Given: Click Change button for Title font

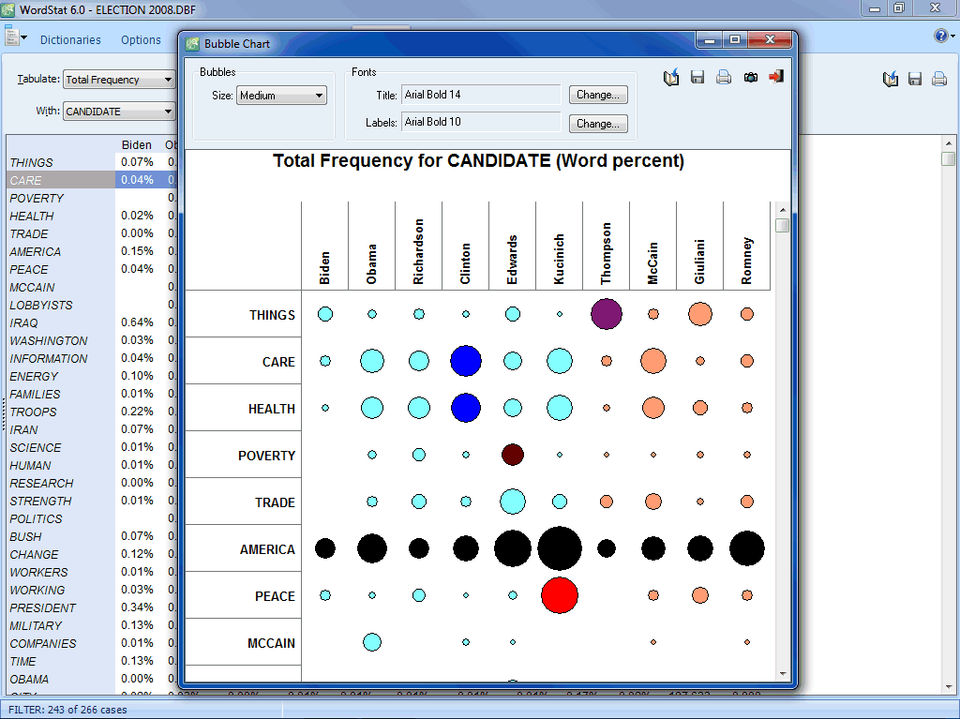Looking at the screenshot, I should coord(598,95).
